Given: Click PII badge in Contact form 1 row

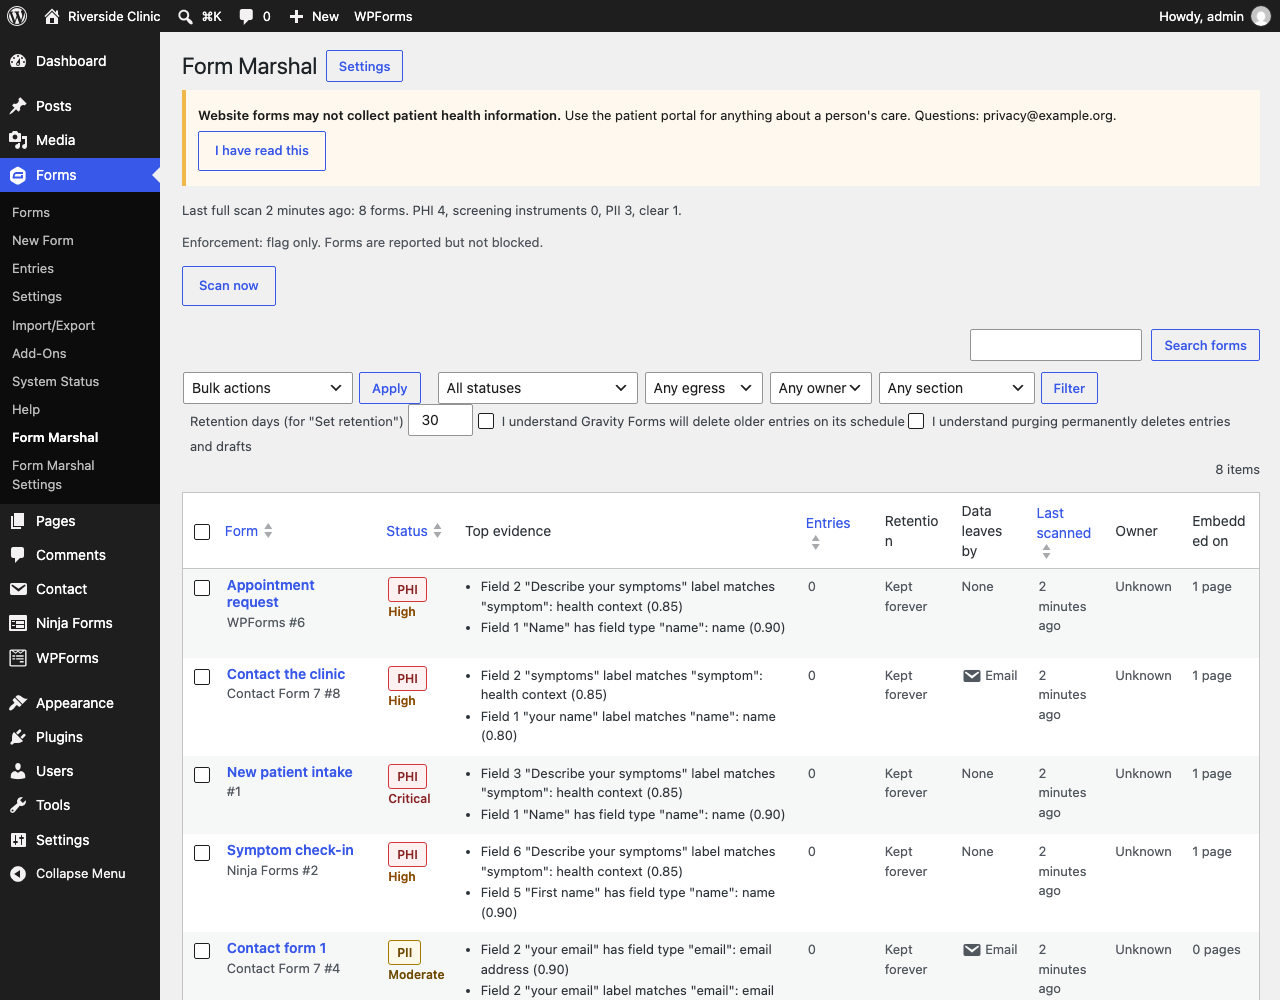Looking at the screenshot, I should (x=405, y=952).
